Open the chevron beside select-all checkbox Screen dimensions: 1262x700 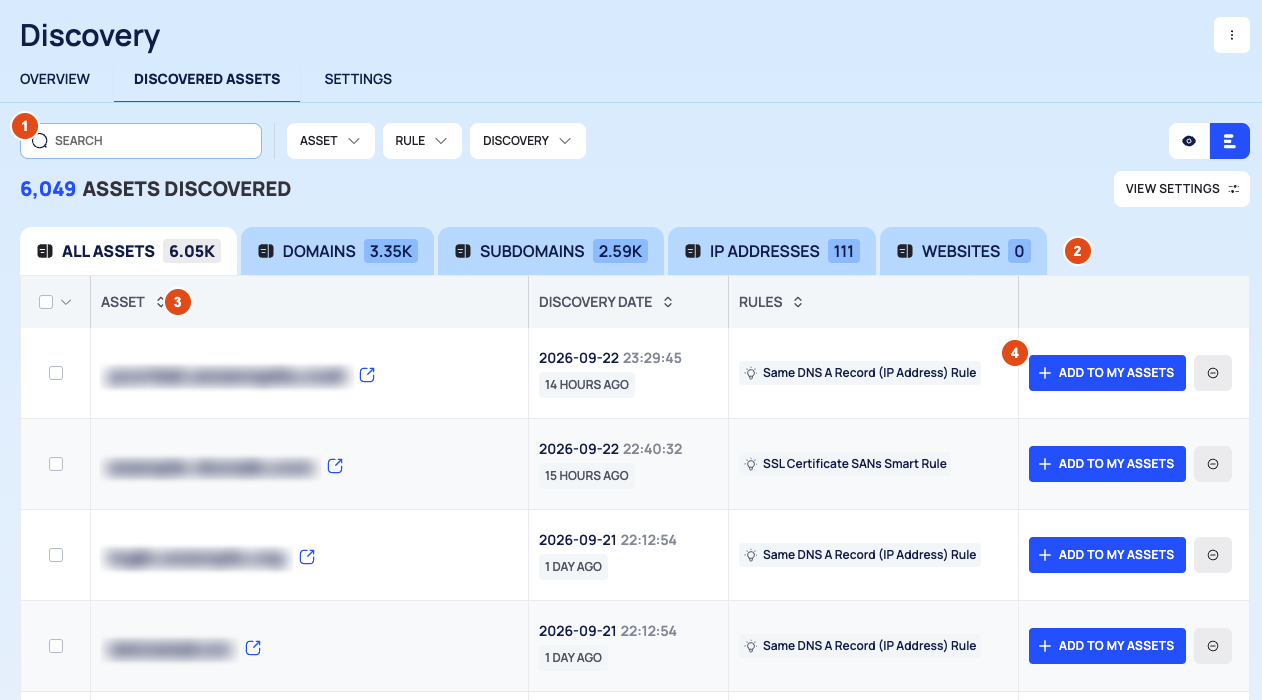67,302
